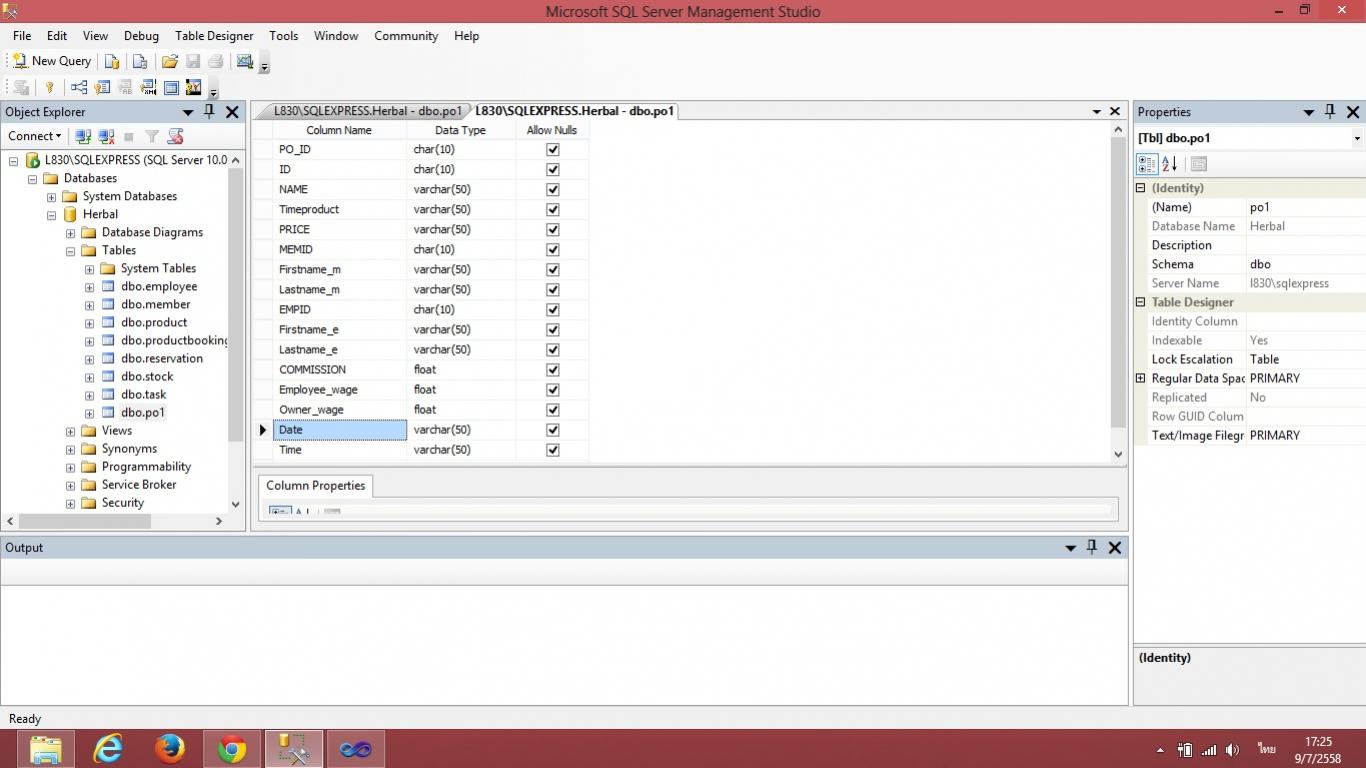Open the Tools menu
This screenshot has width=1366, height=768.
click(283, 35)
